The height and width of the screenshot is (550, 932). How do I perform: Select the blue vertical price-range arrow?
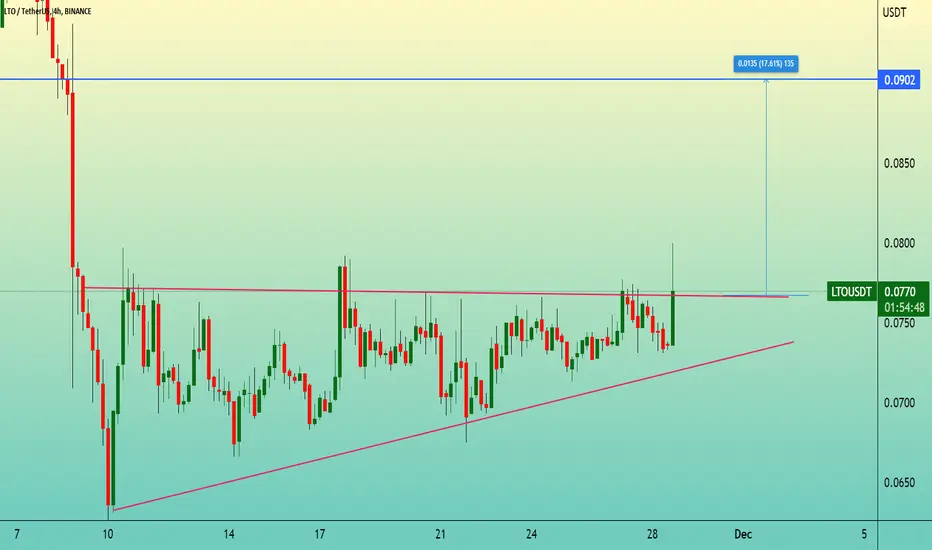click(x=766, y=187)
